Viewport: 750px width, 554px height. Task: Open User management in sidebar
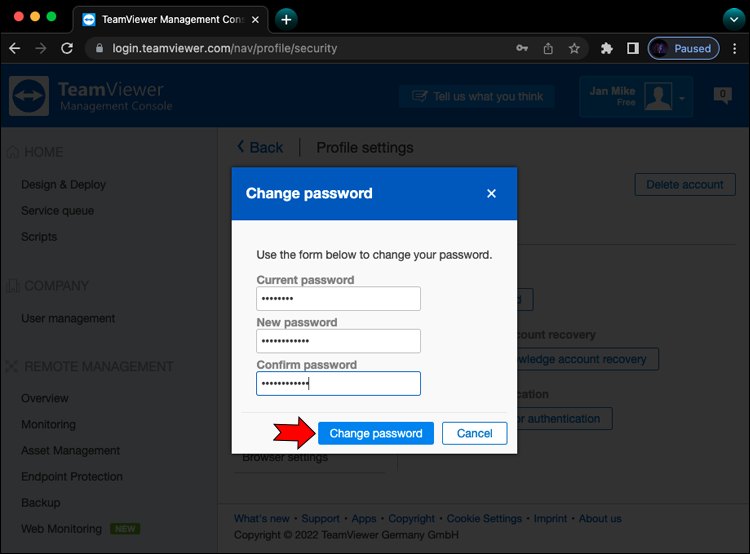click(x=68, y=319)
